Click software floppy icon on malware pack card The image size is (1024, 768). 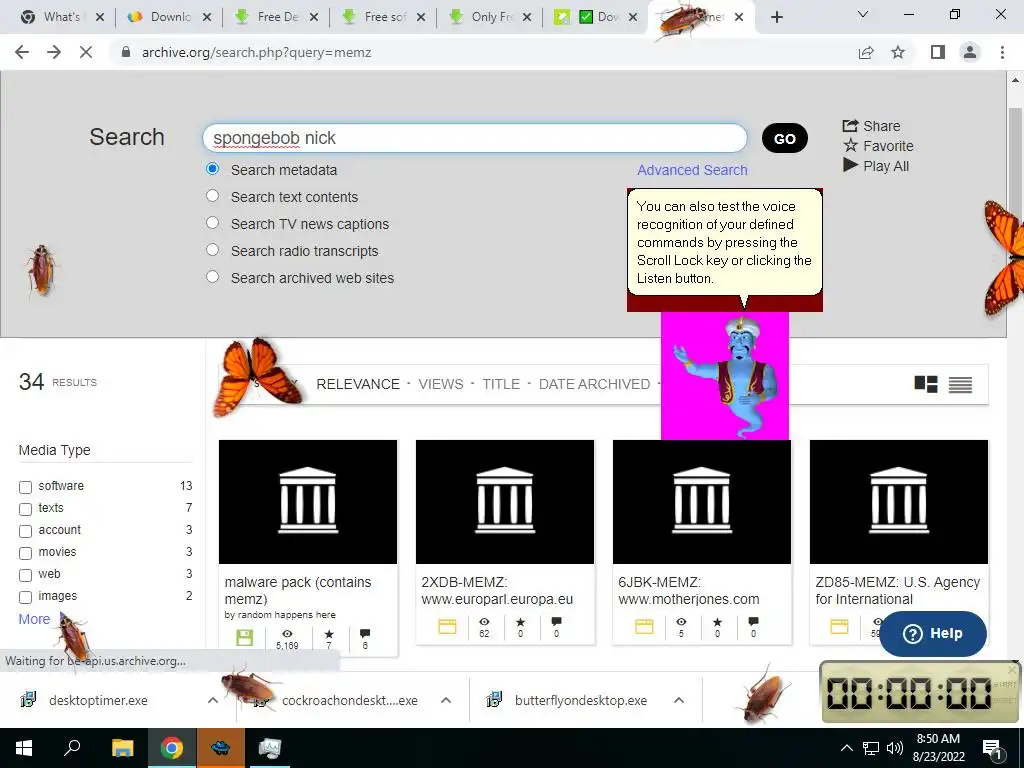coord(244,637)
